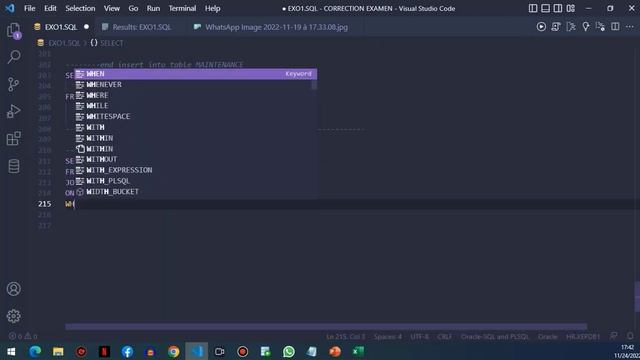Change encoding via UTF-8 status item
The width and height of the screenshot is (640, 360).
click(419, 337)
